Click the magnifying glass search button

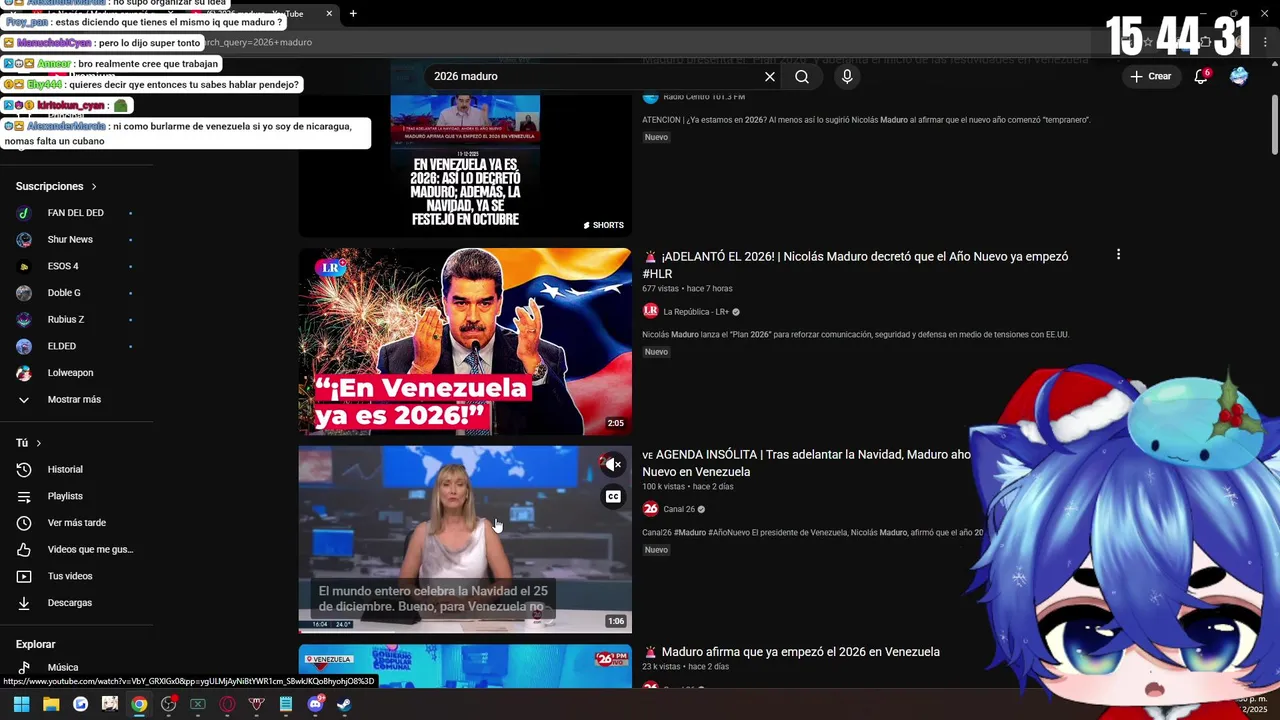click(802, 77)
